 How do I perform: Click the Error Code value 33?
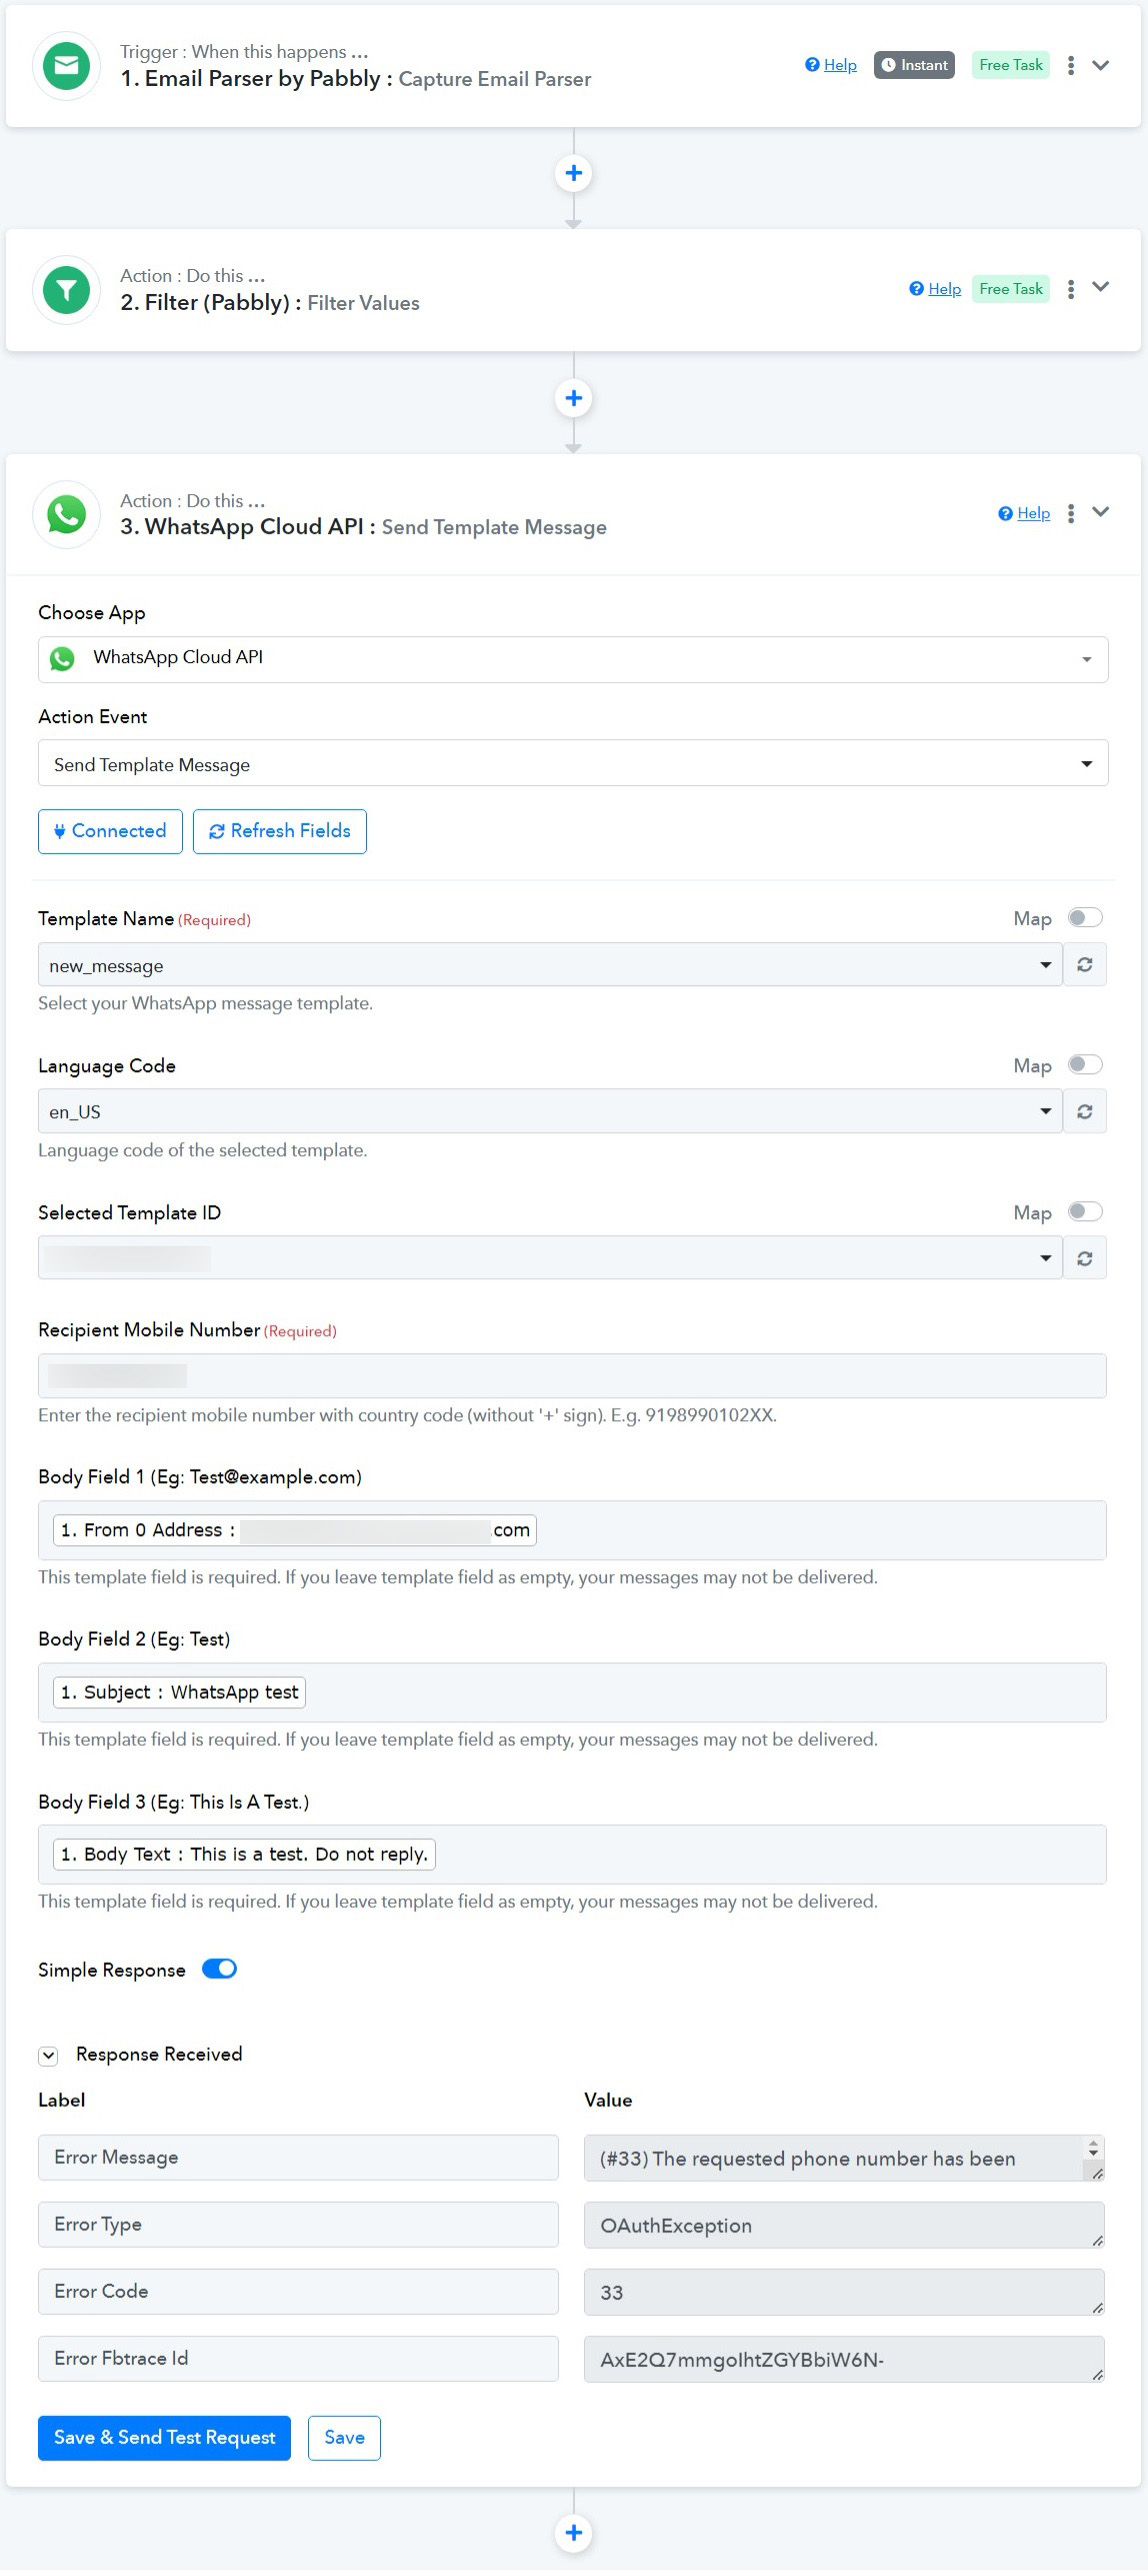click(844, 2292)
